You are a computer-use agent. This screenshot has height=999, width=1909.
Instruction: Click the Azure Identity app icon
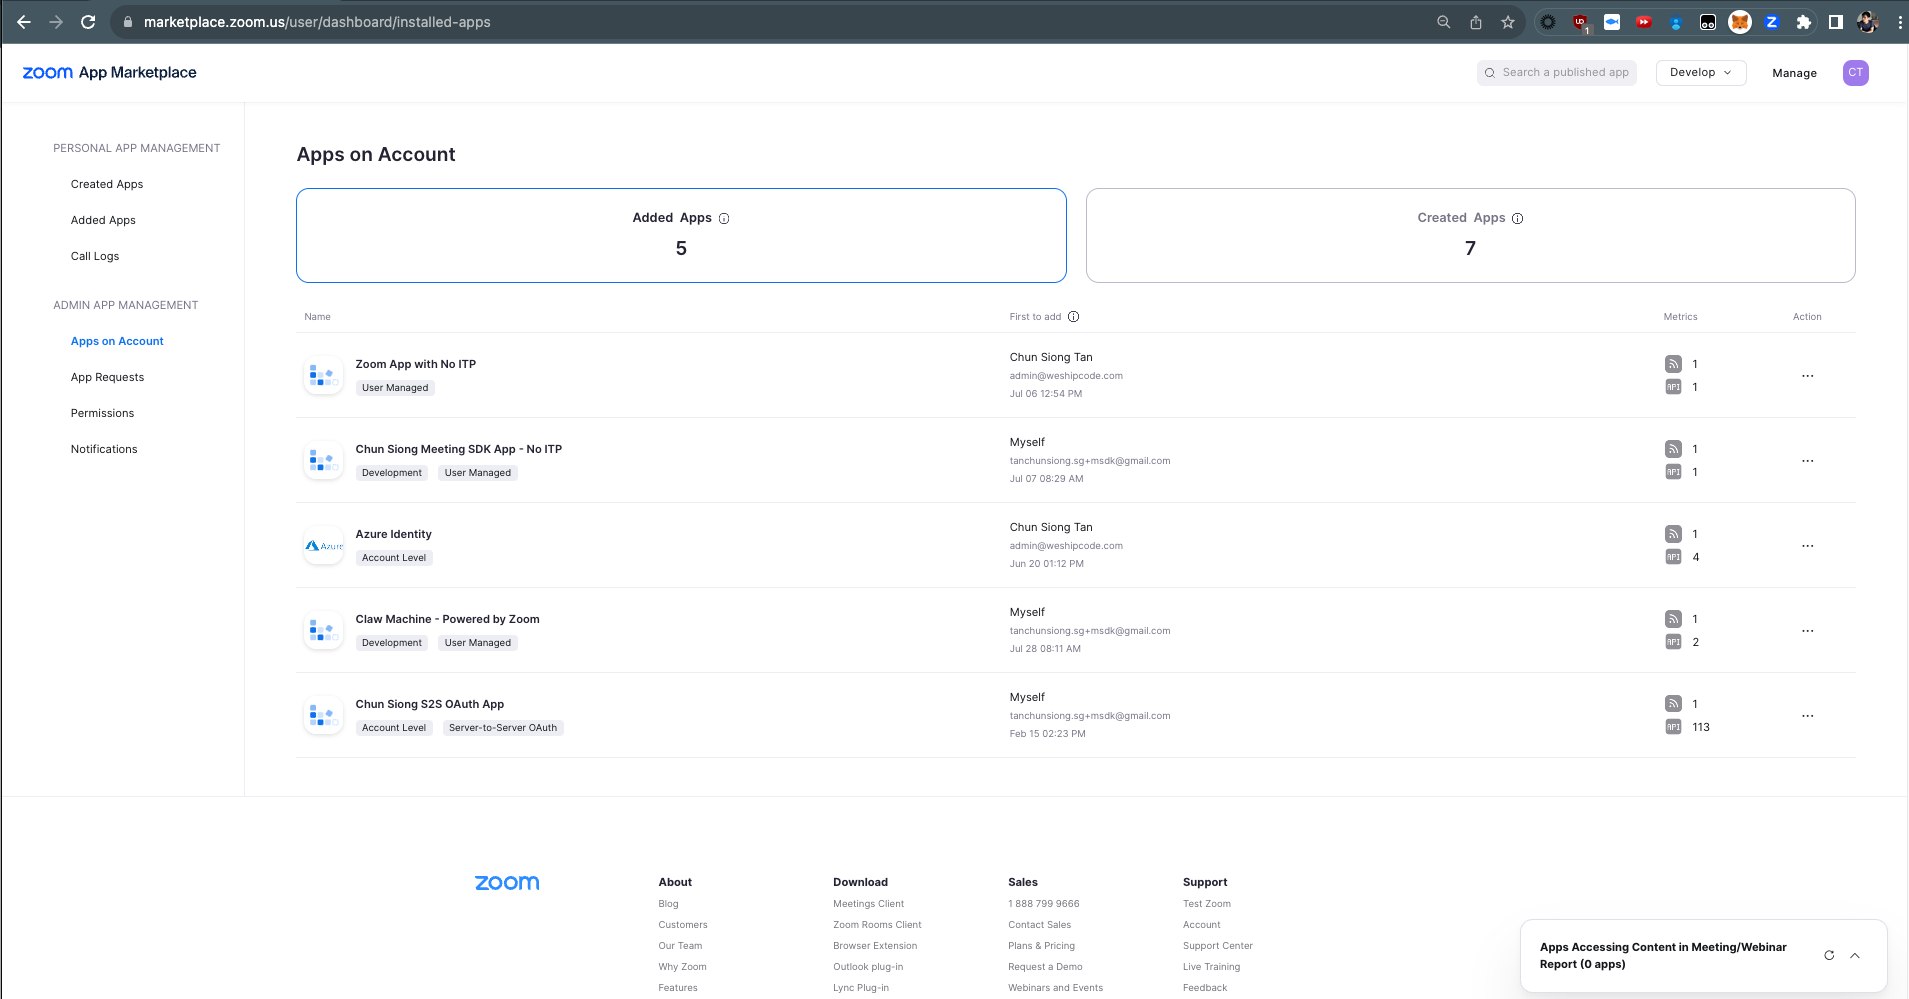tap(323, 546)
